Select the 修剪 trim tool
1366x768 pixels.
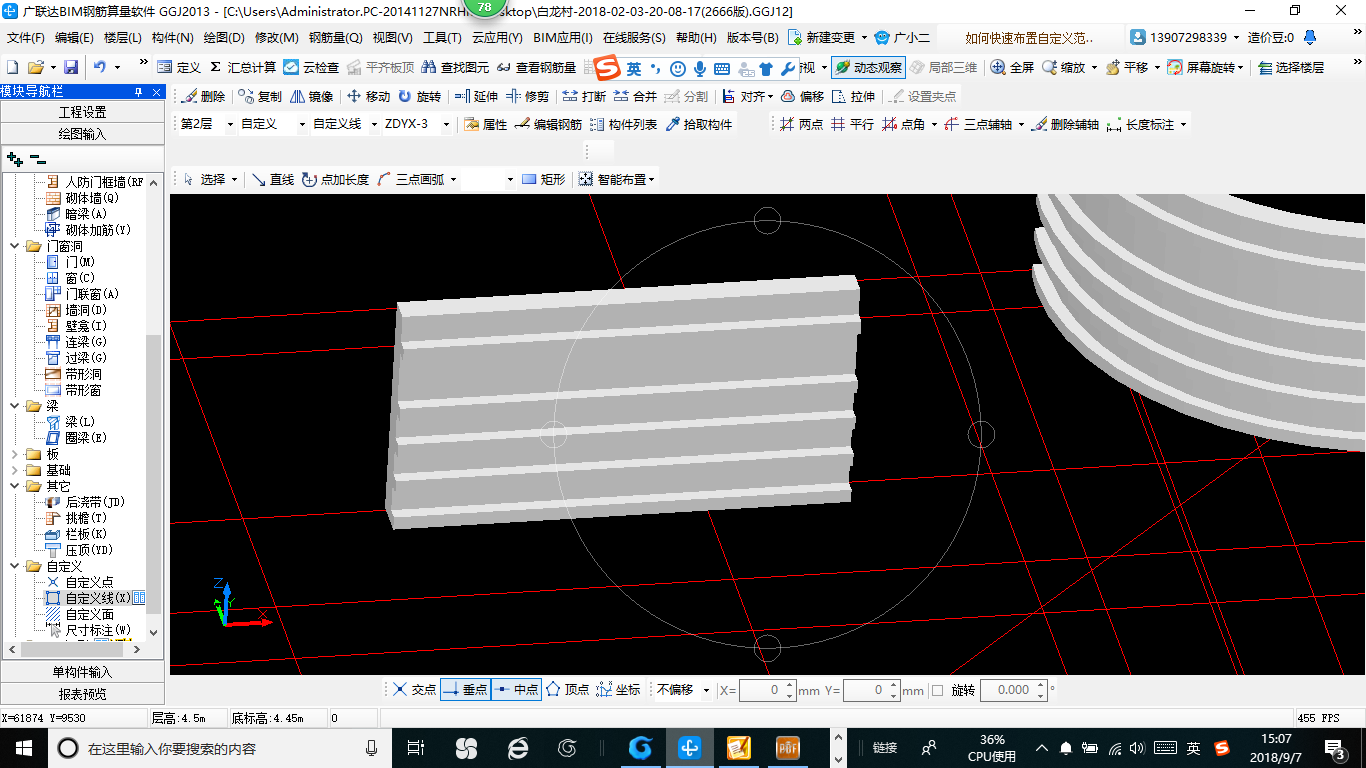click(527, 97)
